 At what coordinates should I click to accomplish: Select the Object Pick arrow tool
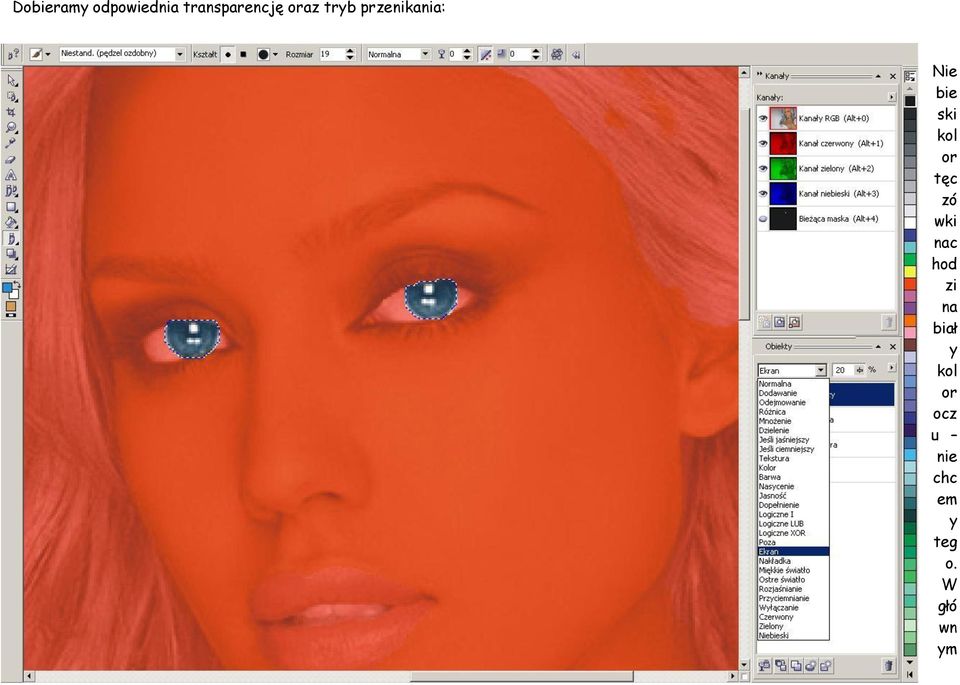pyautogui.click(x=12, y=81)
